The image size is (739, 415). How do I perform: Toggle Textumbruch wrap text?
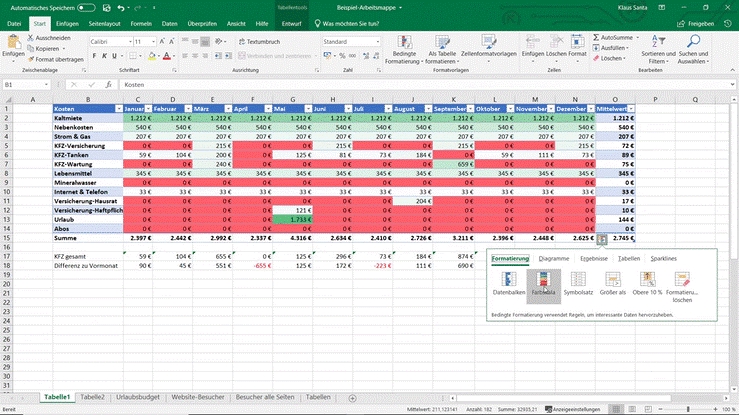pyautogui.click(x=259, y=41)
